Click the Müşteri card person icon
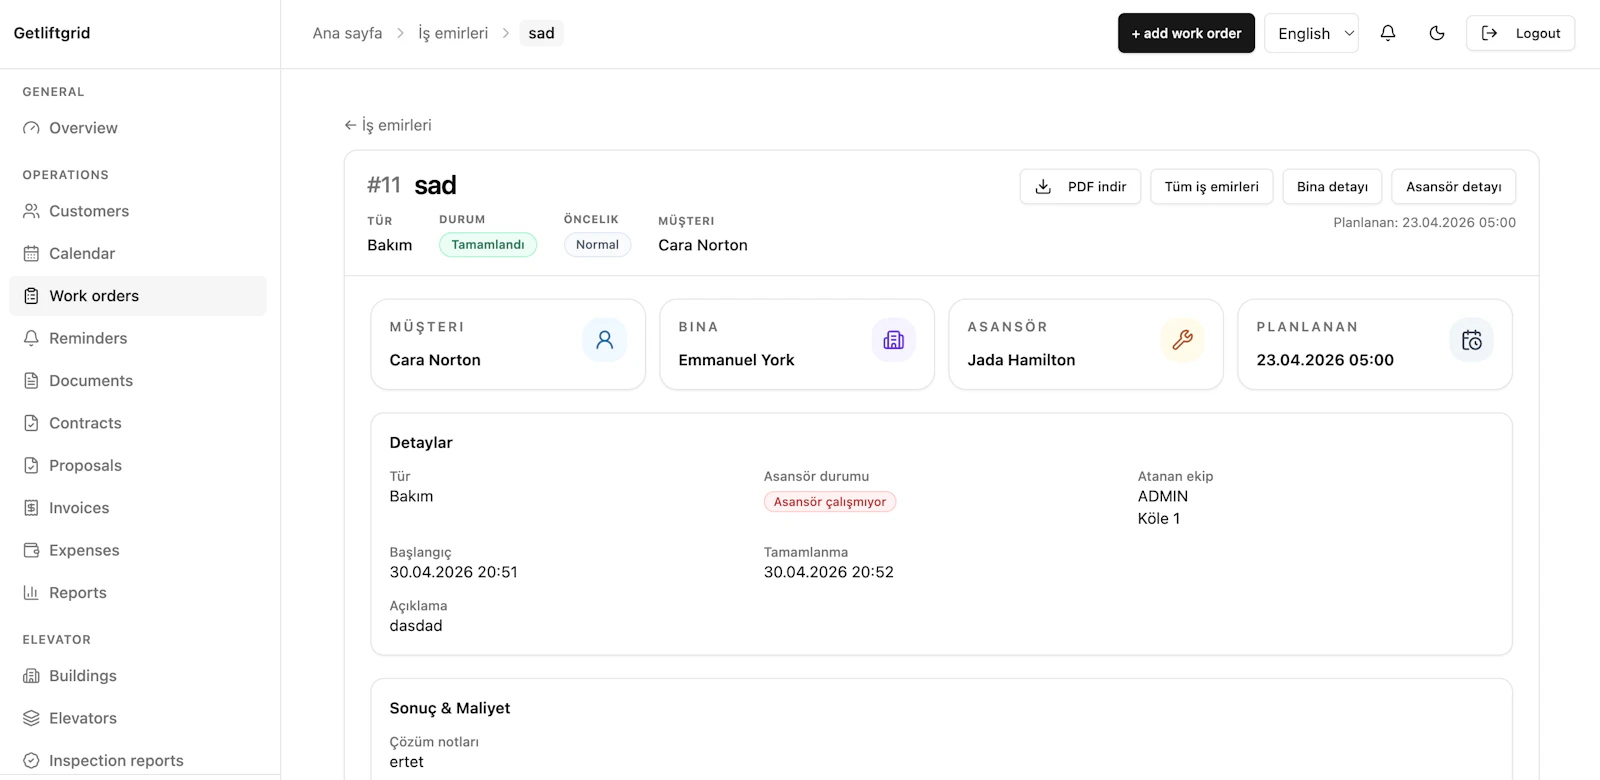This screenshot has width=1600, height=780. tap(605, 340)
